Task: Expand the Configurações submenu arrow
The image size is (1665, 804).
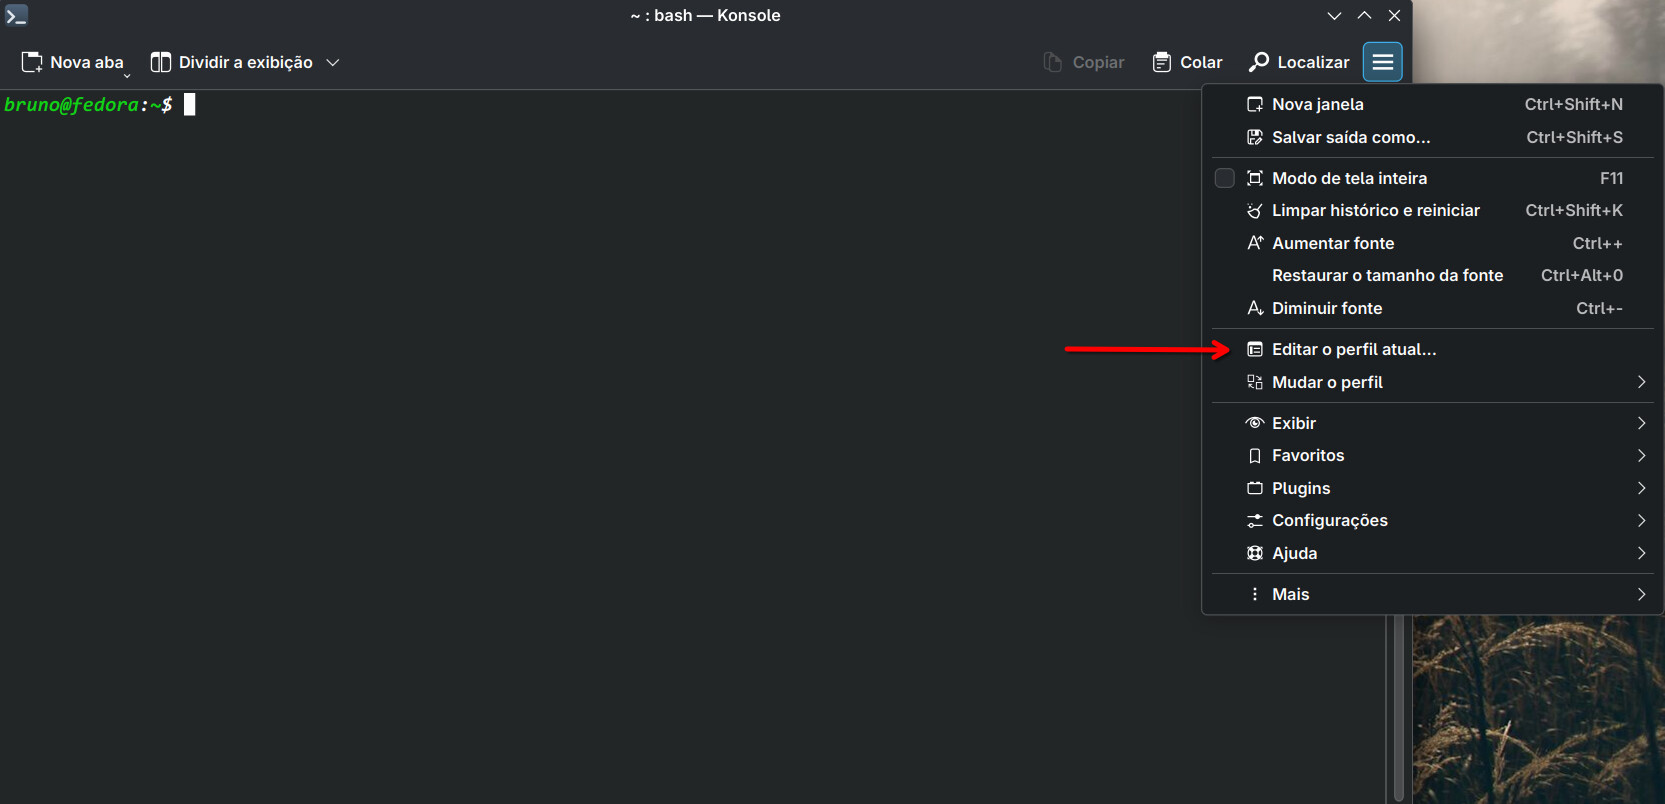Action: pyautogui.click(x=1641, y=520)
